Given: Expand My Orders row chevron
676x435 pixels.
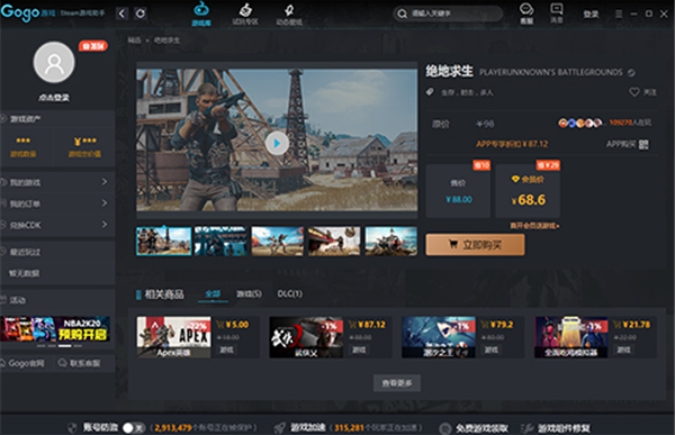Looking at the screenshot, I should 104,203.
